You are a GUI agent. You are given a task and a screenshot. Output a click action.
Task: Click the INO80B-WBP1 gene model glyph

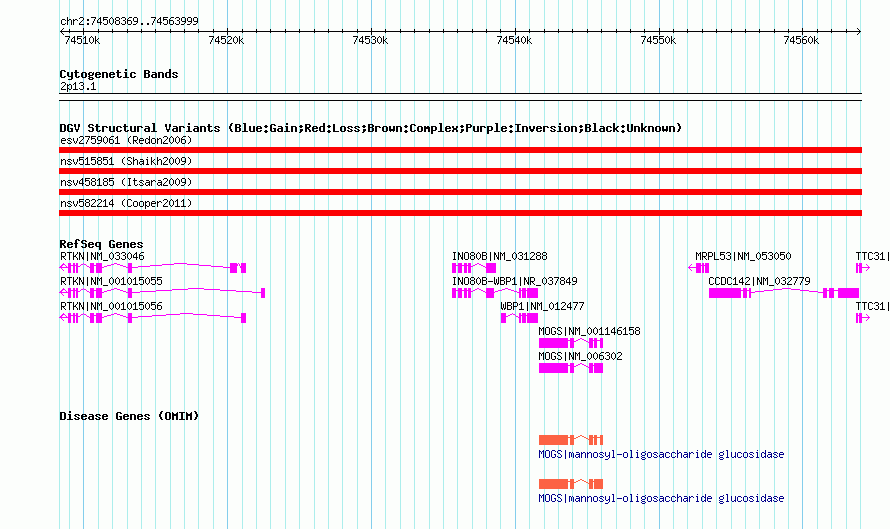pyautogui.click(x=495, y=293)
